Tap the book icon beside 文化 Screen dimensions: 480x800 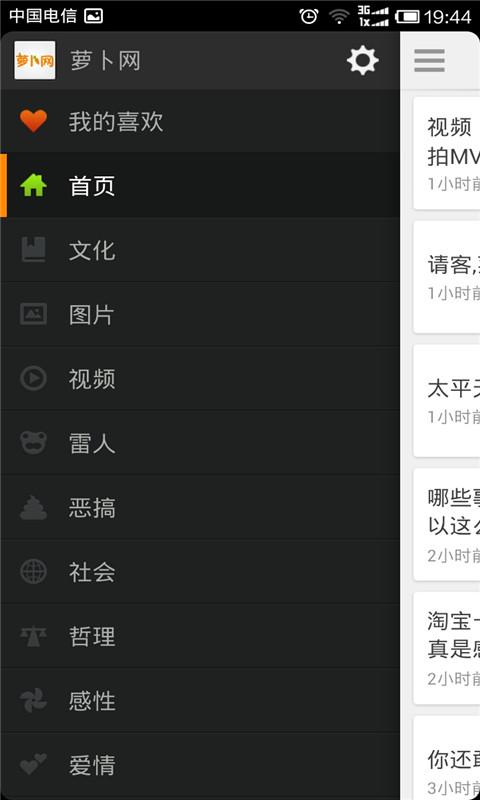pyautogui.click(x=34, y=250)
